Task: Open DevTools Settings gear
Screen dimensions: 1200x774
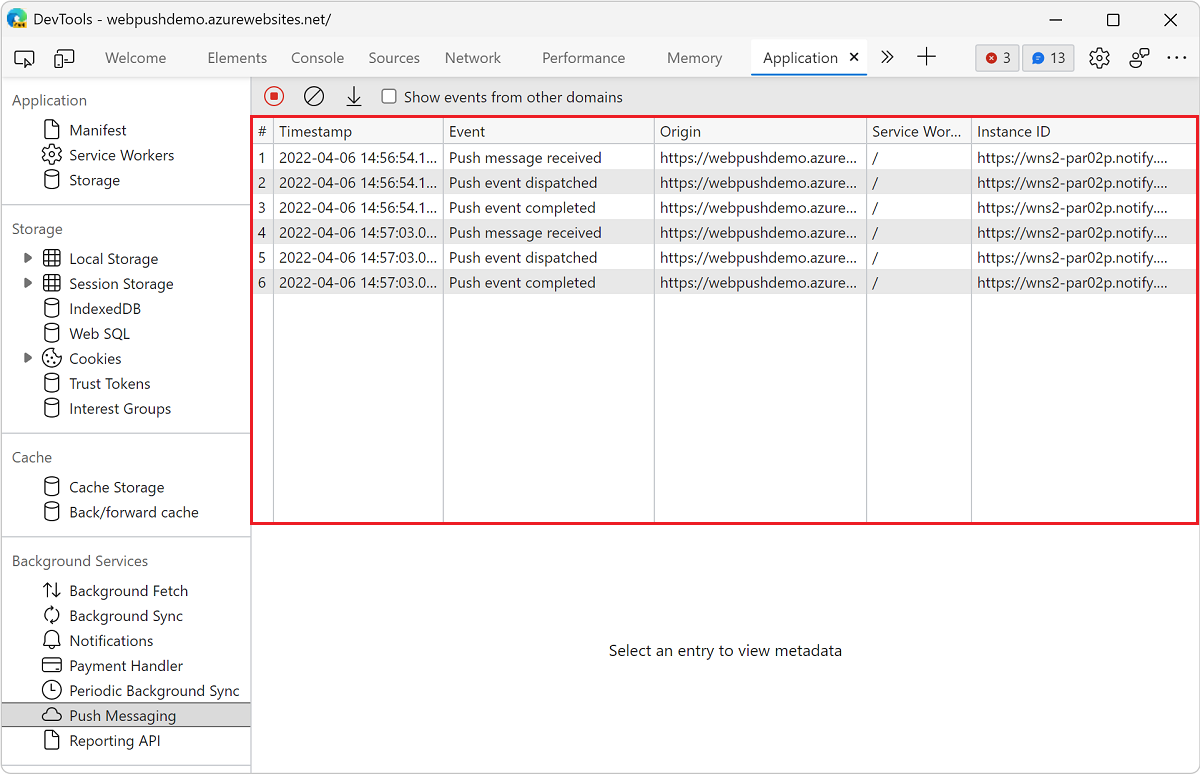Action: coord(1099,58)
